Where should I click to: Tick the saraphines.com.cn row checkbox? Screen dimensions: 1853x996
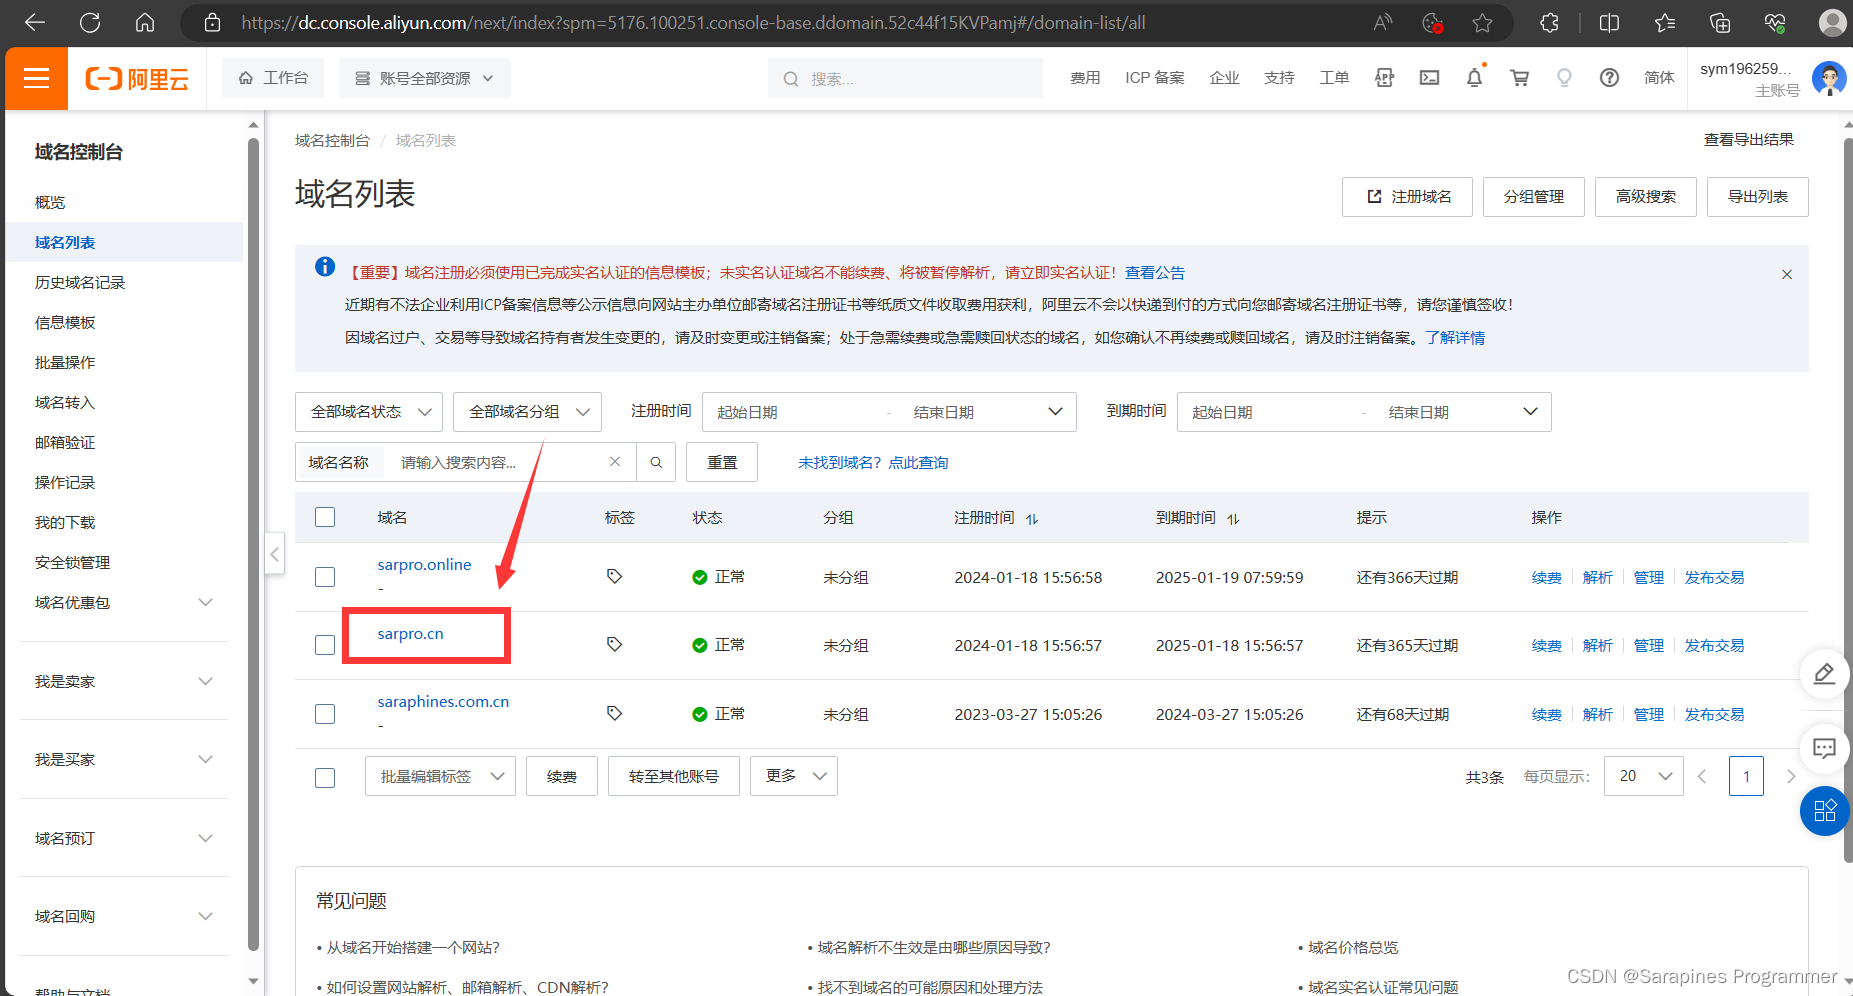point(325,714)
